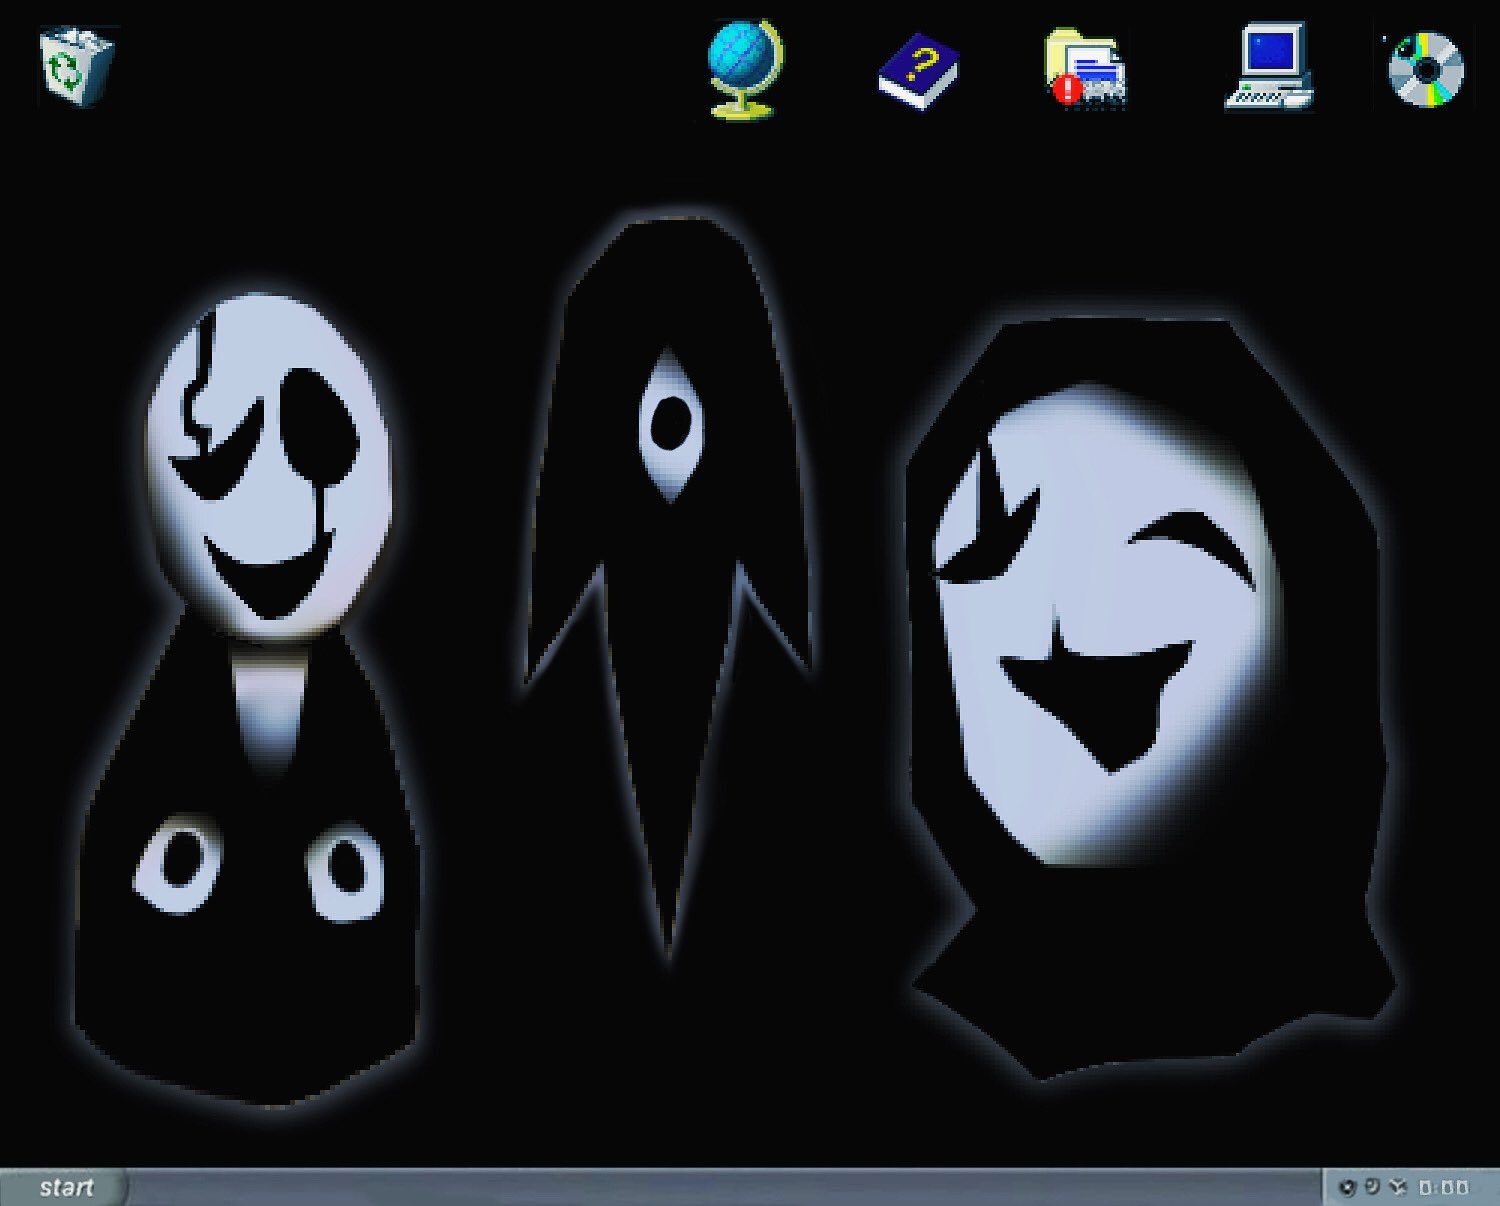1500x1206 pixels.
Task: Open the globe Internet icon
Action: (x=741, y=68)
